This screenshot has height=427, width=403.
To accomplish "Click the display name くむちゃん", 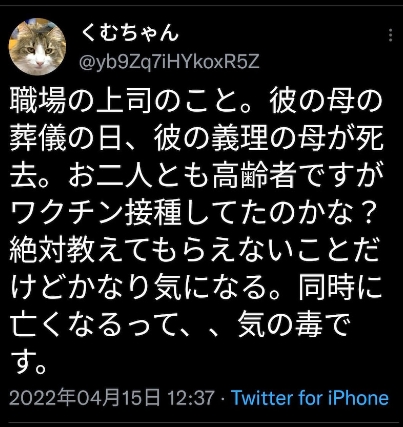I will (x=129, y=33).
